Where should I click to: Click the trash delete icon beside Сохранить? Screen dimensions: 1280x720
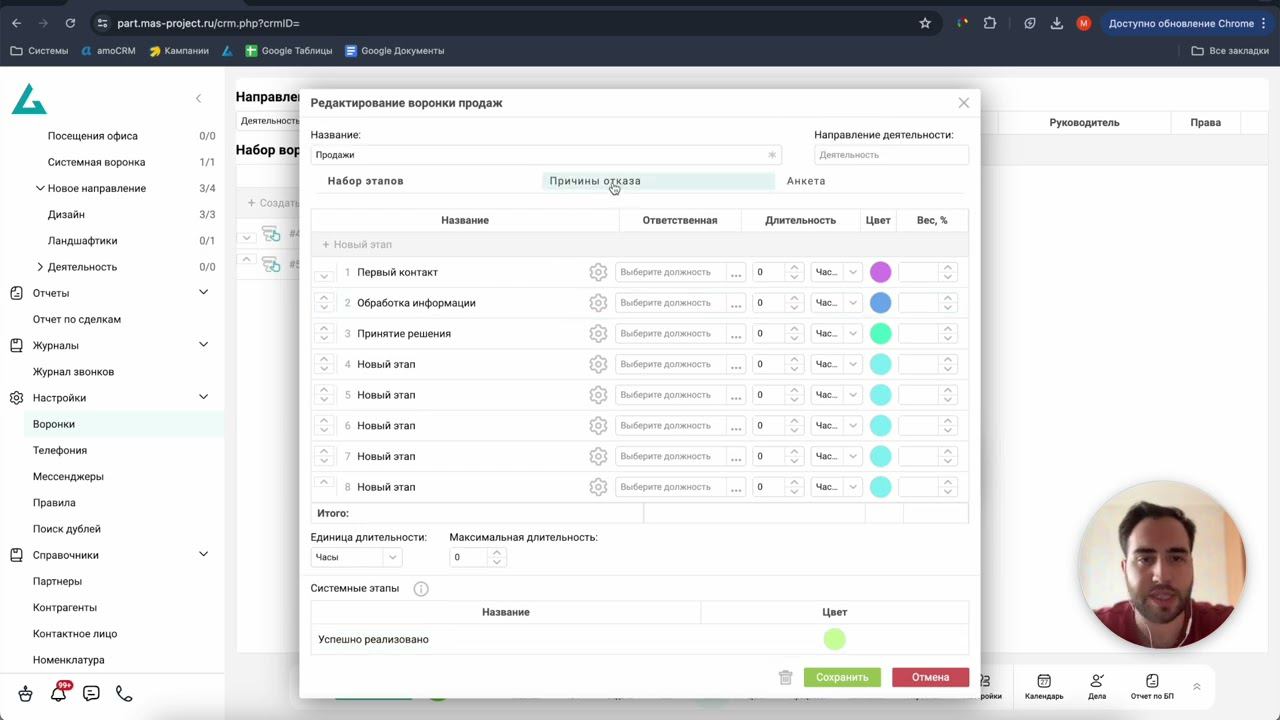[x=785, y=677]
